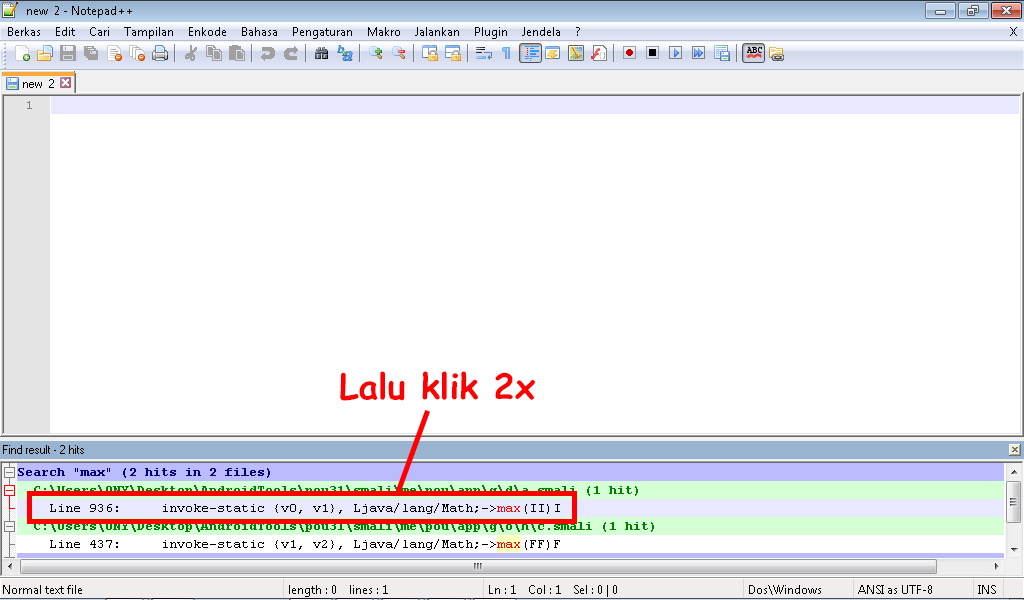This screenshot has height=600, width=1024.
Task: Open the Jendela menu
Action: pos(541,32)
